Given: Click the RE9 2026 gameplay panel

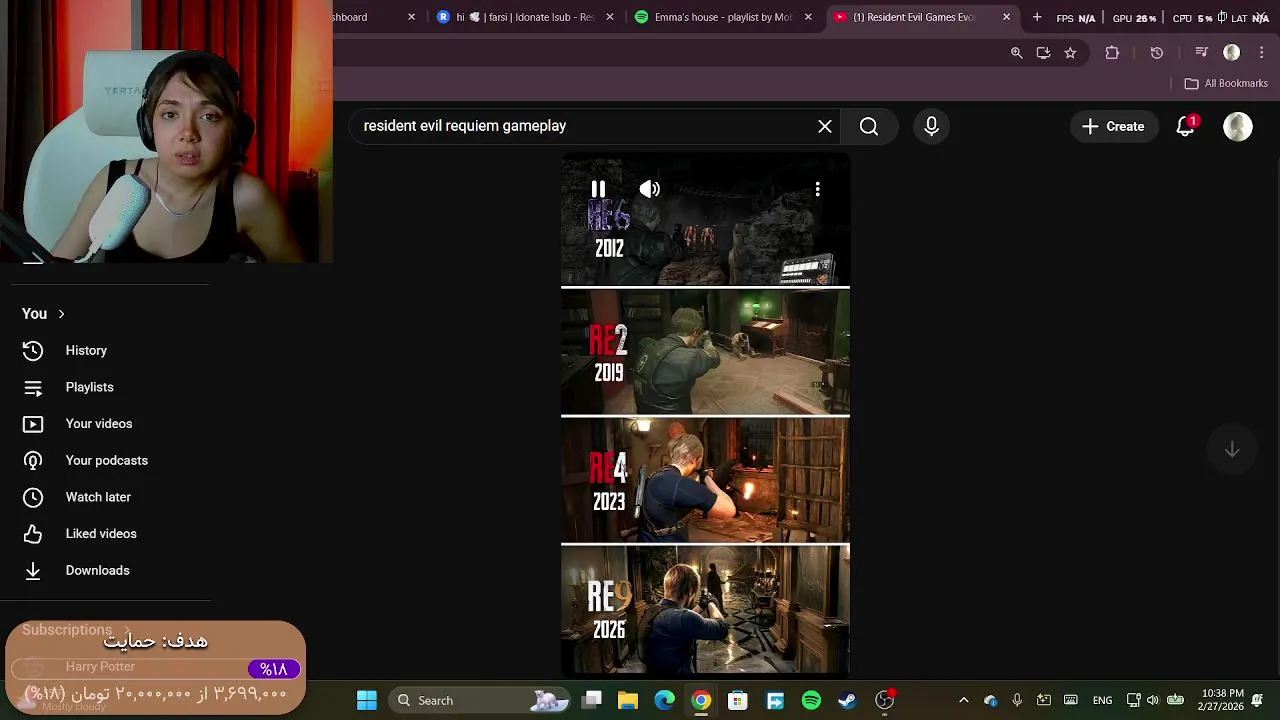Looking at the screenshot, I should (705, 610).
